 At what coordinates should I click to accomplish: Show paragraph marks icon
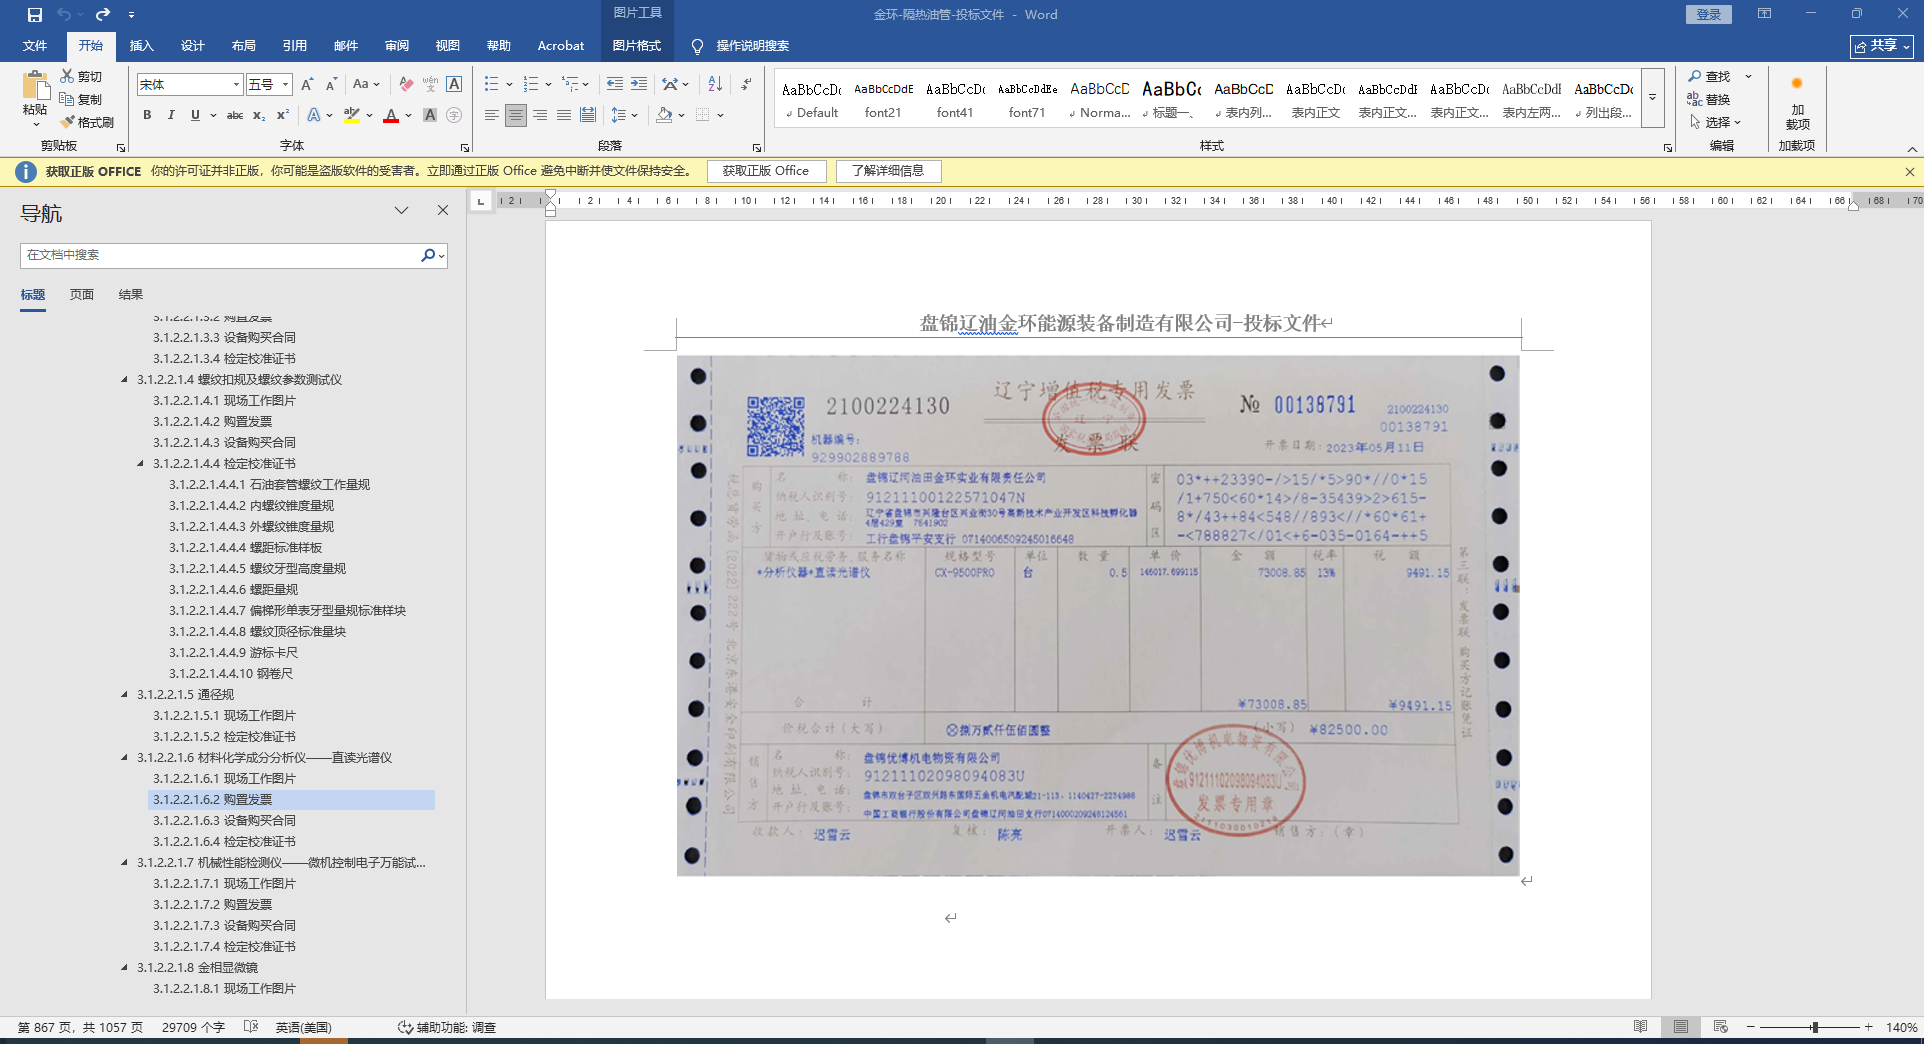pos(747,85)
